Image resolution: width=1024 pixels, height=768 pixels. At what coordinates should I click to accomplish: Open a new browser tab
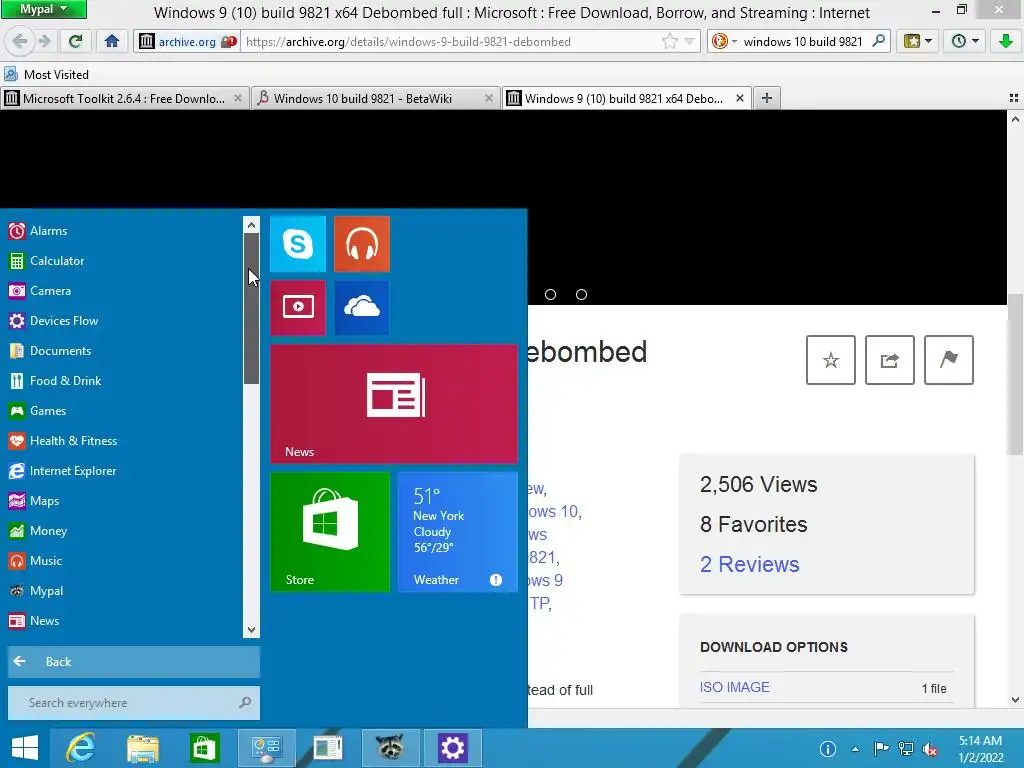pyautogui.click(x=767, y=98)
